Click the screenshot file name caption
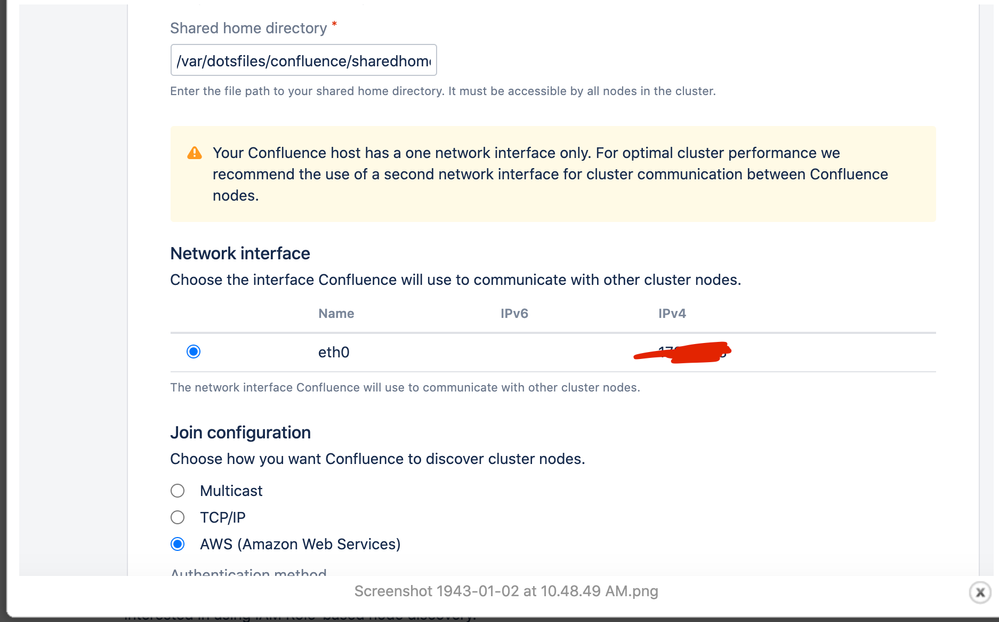The width and height of the screenshot is (999, 622). pyautogui.click(x=507, y=591)
